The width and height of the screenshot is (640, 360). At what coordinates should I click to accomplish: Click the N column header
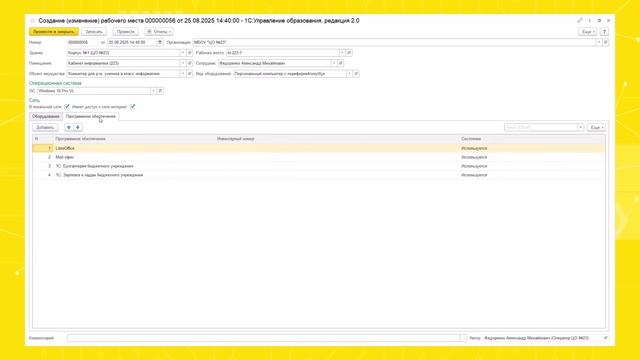click(36, 139)
